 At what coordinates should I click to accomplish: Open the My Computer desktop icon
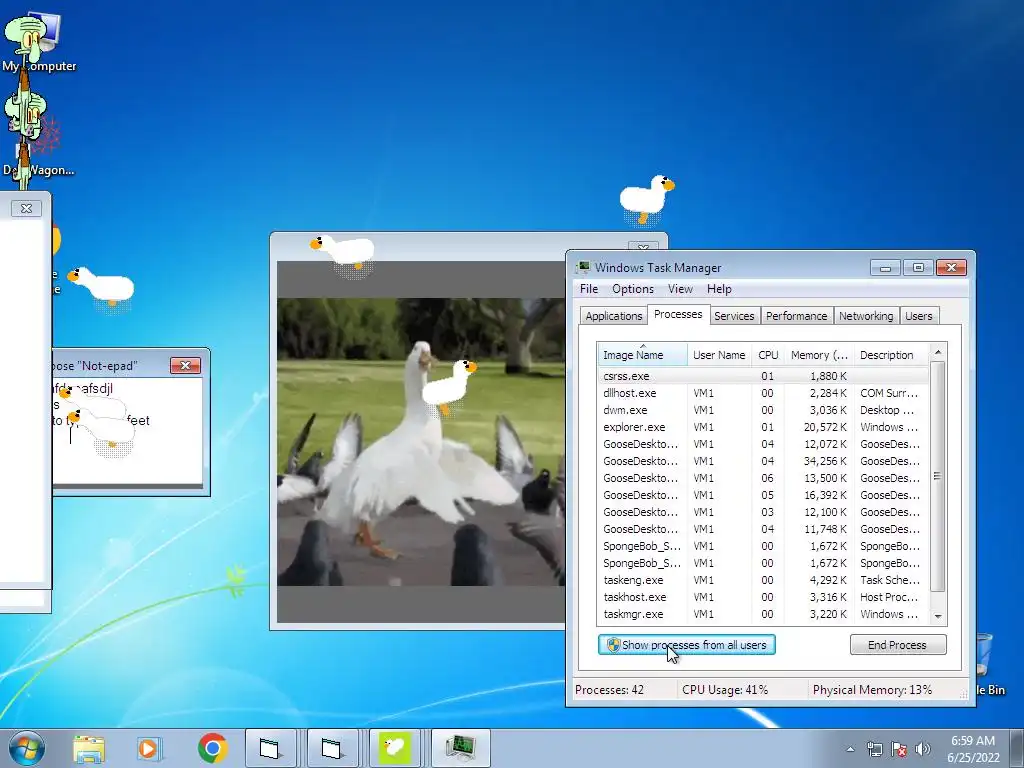point(39,41)
